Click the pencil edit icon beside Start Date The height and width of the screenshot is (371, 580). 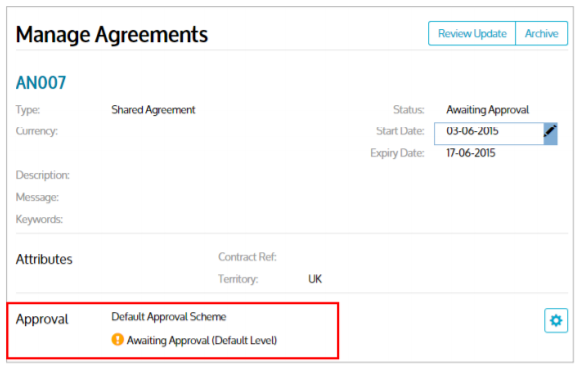click(550, 134)
